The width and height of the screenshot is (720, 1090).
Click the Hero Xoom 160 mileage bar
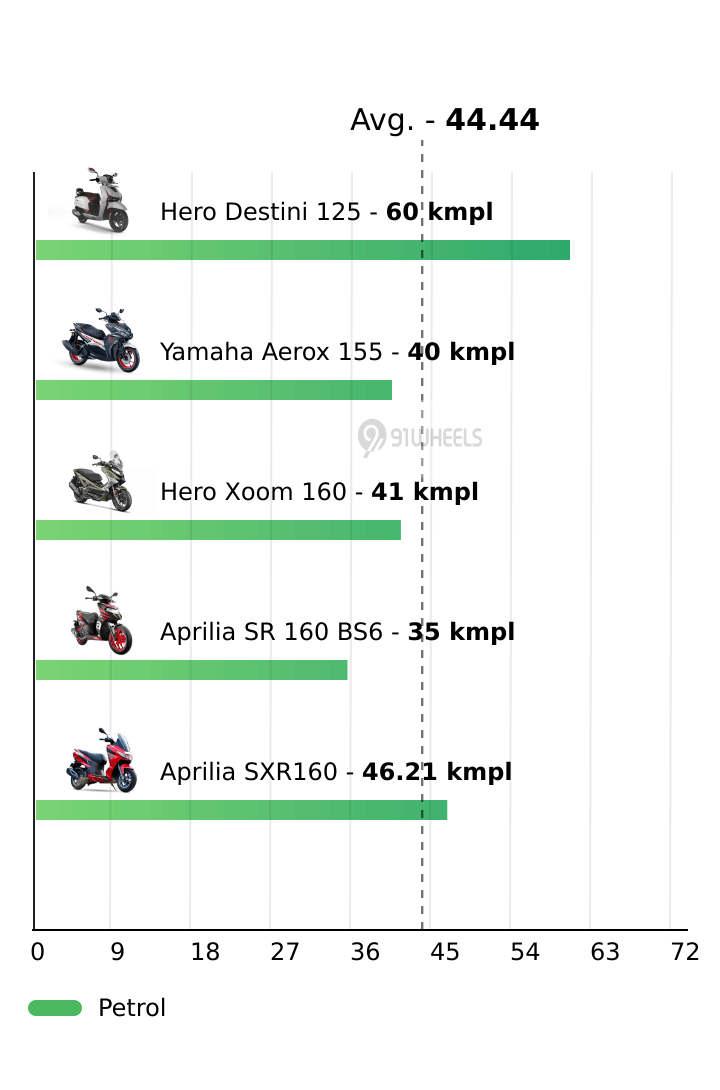click(218, 530)
